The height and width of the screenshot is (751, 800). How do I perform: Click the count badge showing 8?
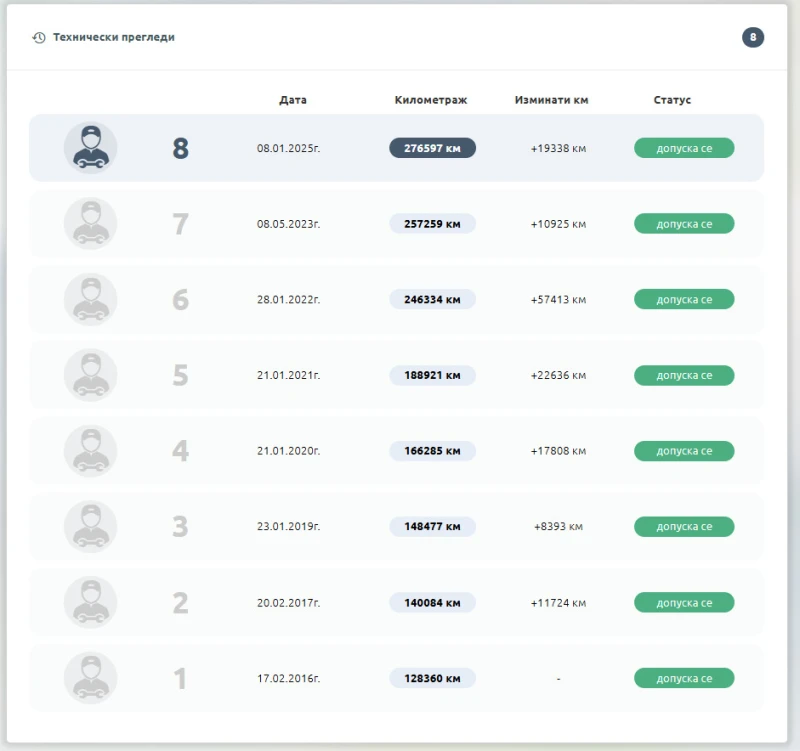[752, 38]
